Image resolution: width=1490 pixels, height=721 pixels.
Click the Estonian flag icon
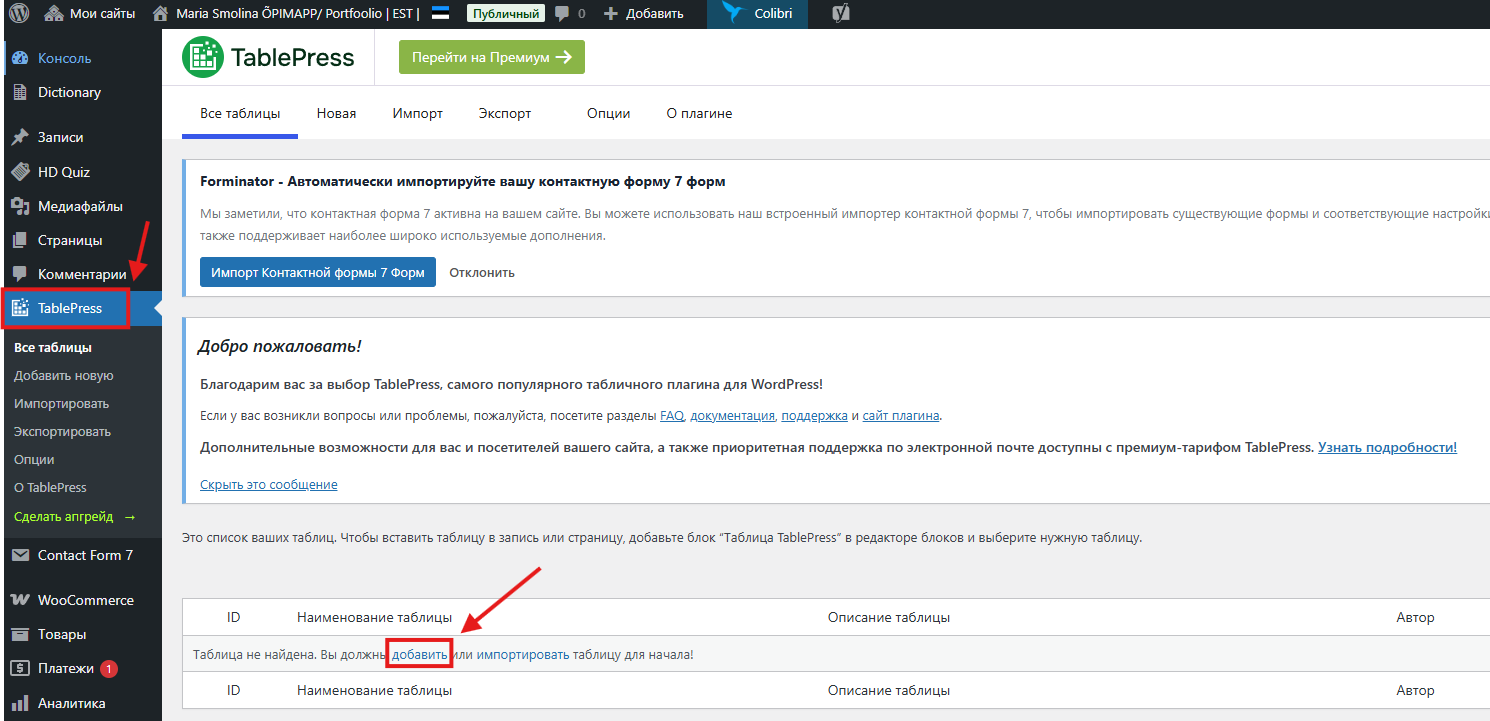[x=440, y=14]
